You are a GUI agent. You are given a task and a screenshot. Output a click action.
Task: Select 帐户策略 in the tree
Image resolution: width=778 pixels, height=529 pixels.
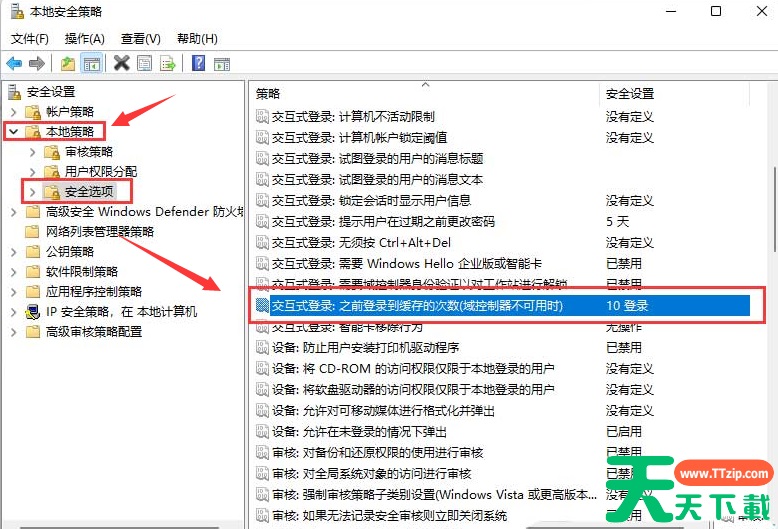point(69,112)
